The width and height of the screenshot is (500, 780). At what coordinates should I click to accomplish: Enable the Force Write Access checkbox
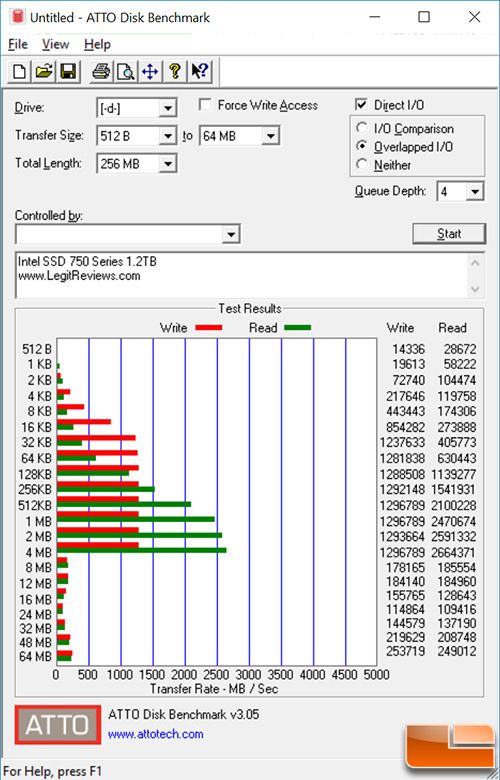204,104
